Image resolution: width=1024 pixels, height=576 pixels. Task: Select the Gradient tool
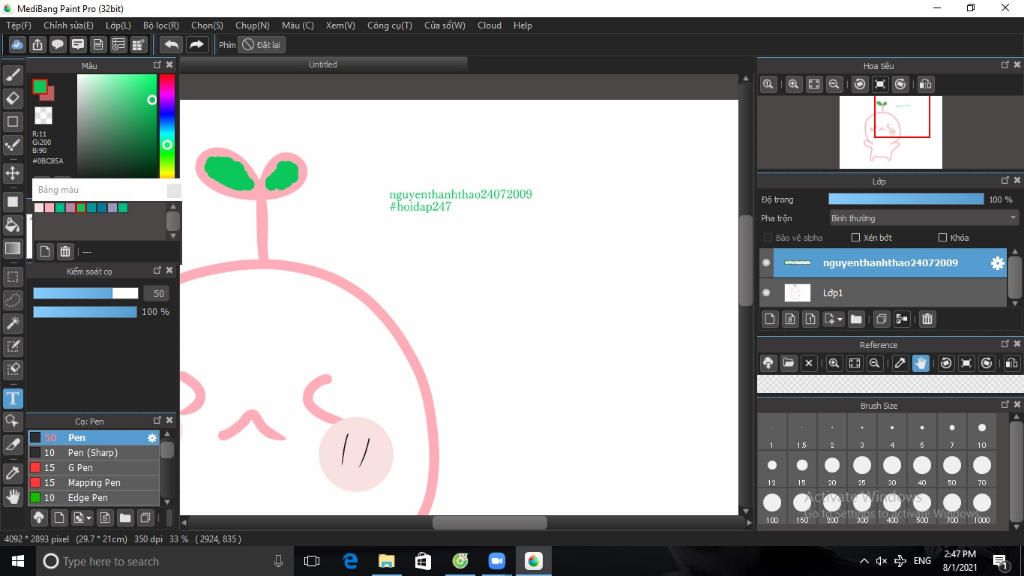pos(12,248)
